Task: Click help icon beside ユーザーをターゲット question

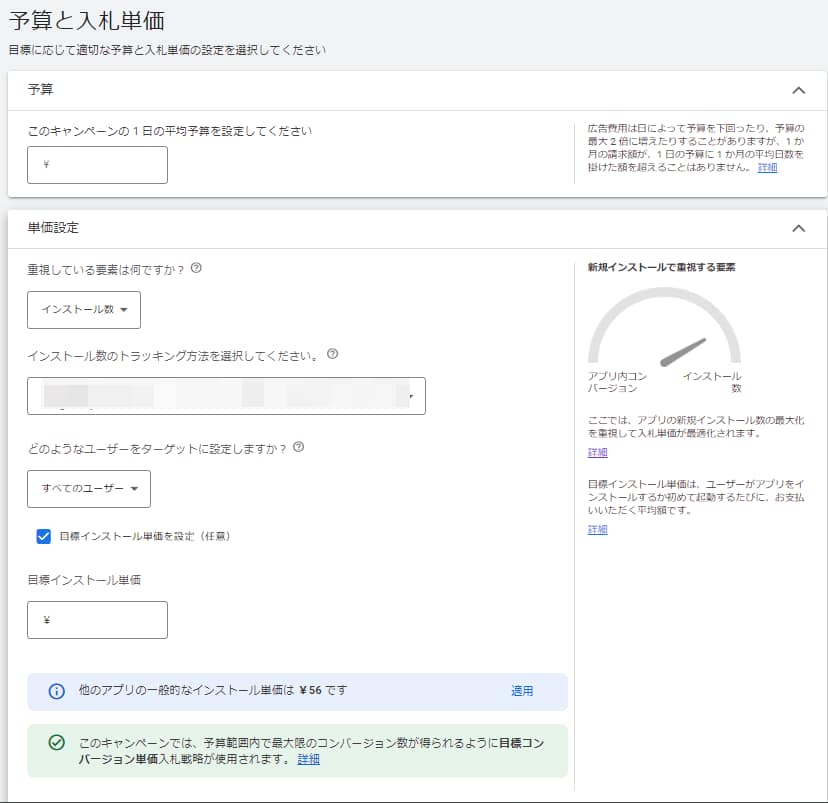Action: click(299, 447)
